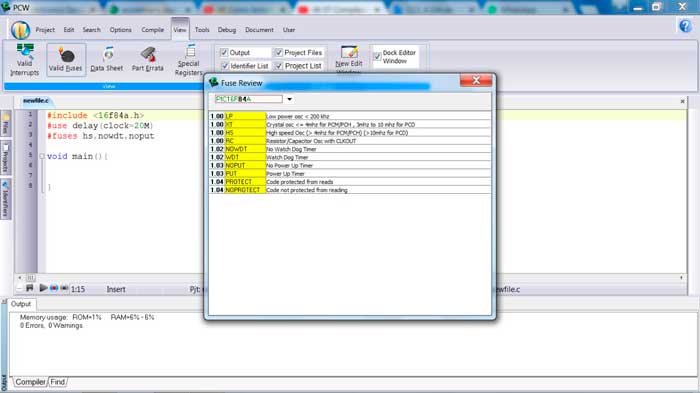Select the XT fuse row
Viewport: 700px width, 393px height.
(350, 125)
